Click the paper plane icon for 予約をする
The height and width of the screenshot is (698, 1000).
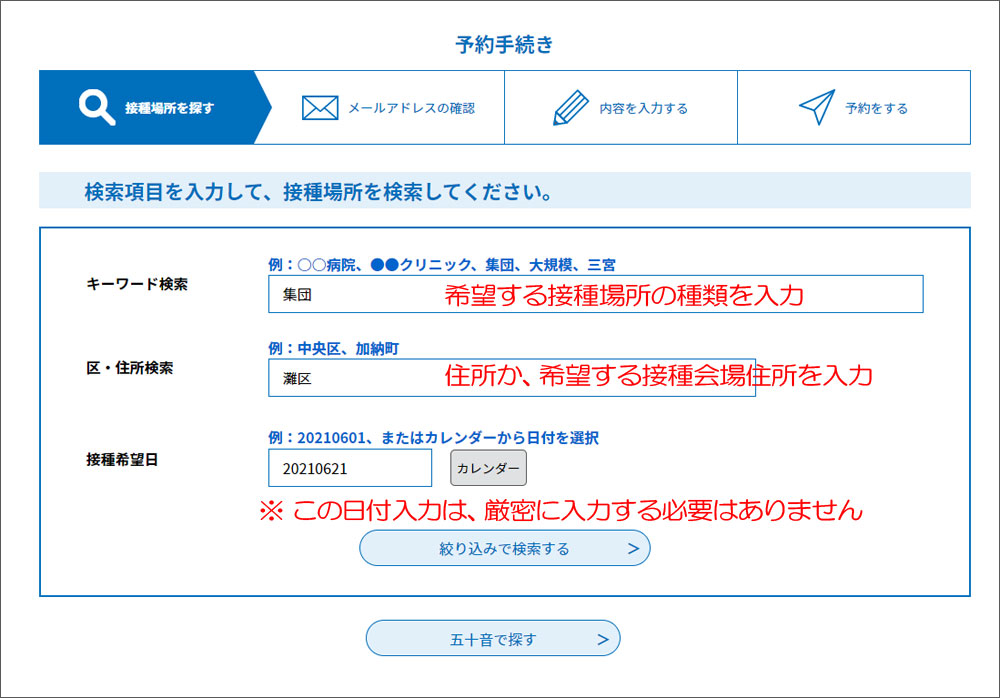817,107
